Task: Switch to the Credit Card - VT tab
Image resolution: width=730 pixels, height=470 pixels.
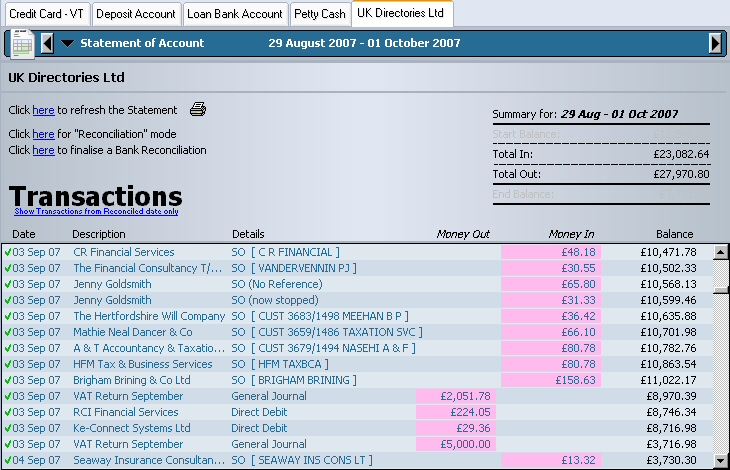Action: [x=44, y=14]
